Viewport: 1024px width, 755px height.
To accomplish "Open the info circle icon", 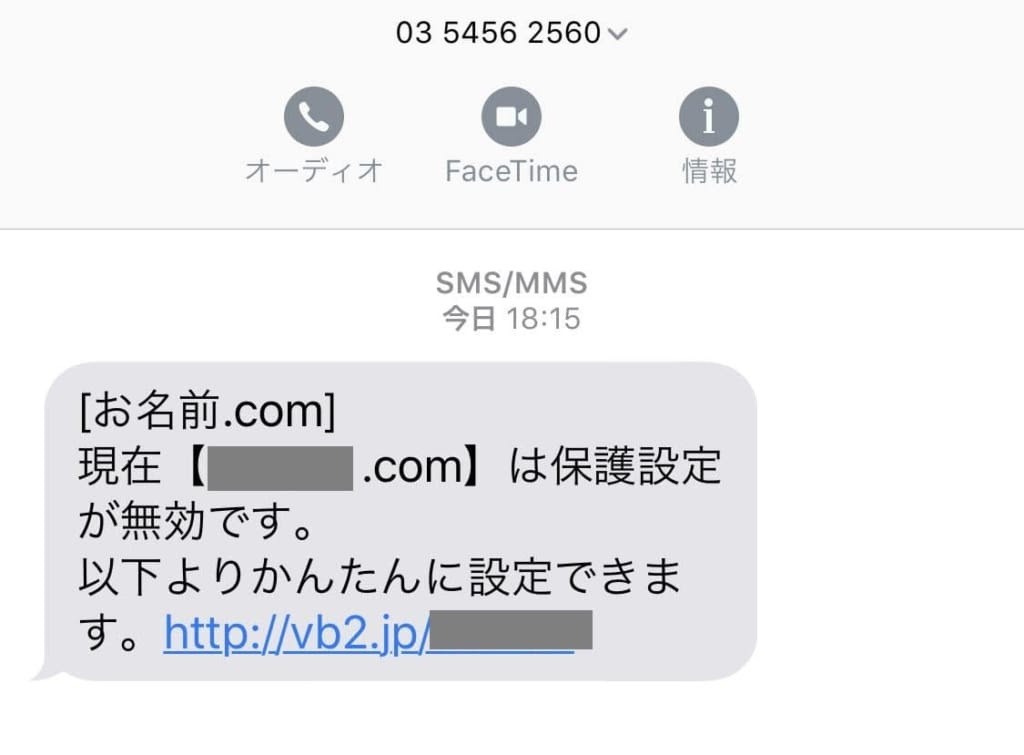I will [709, 116].
